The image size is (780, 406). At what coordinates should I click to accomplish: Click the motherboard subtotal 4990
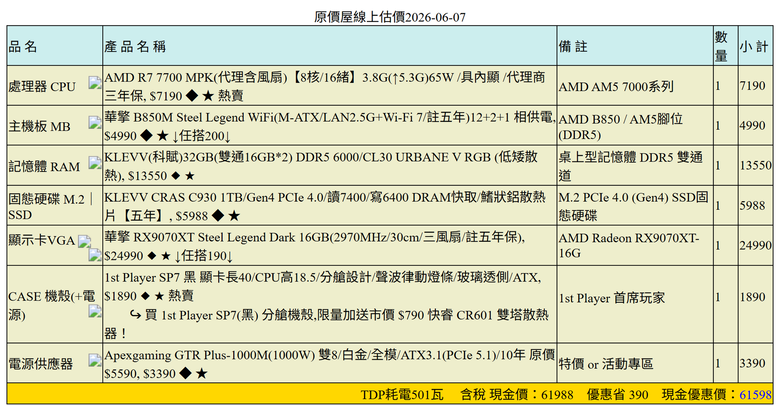pyautogui.click(x=752, y=125)
